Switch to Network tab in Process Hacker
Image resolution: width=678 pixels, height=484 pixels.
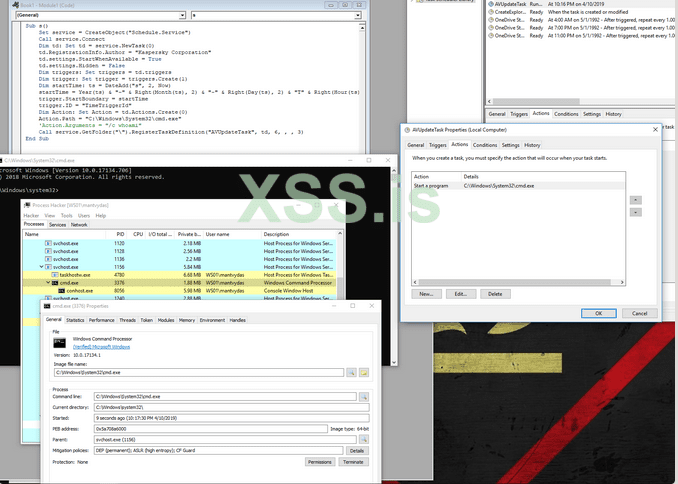tap(79, 224)
